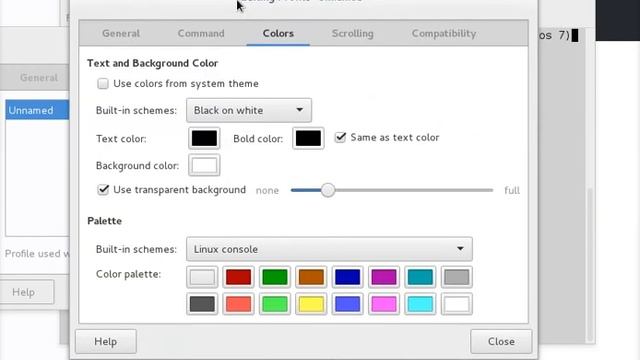
Task: Click the Close button
Action: 501,341
